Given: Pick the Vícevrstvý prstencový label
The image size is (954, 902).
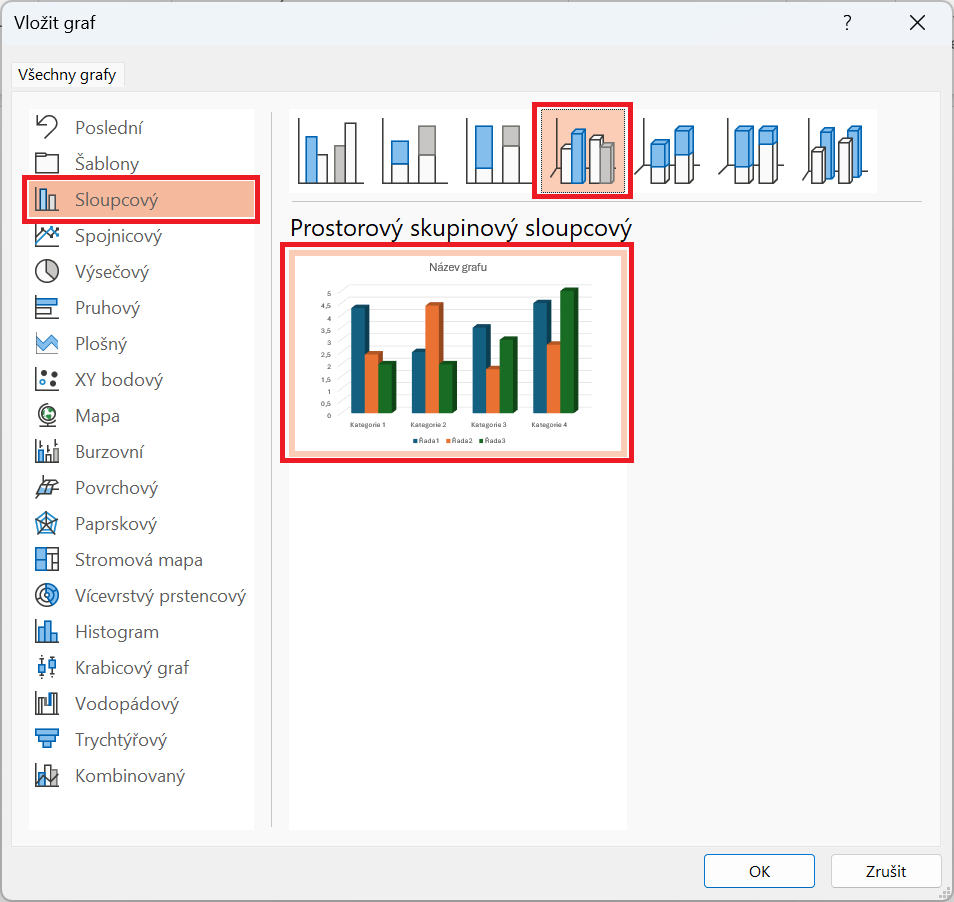Looking at the screenshot, I should (160, 595).
